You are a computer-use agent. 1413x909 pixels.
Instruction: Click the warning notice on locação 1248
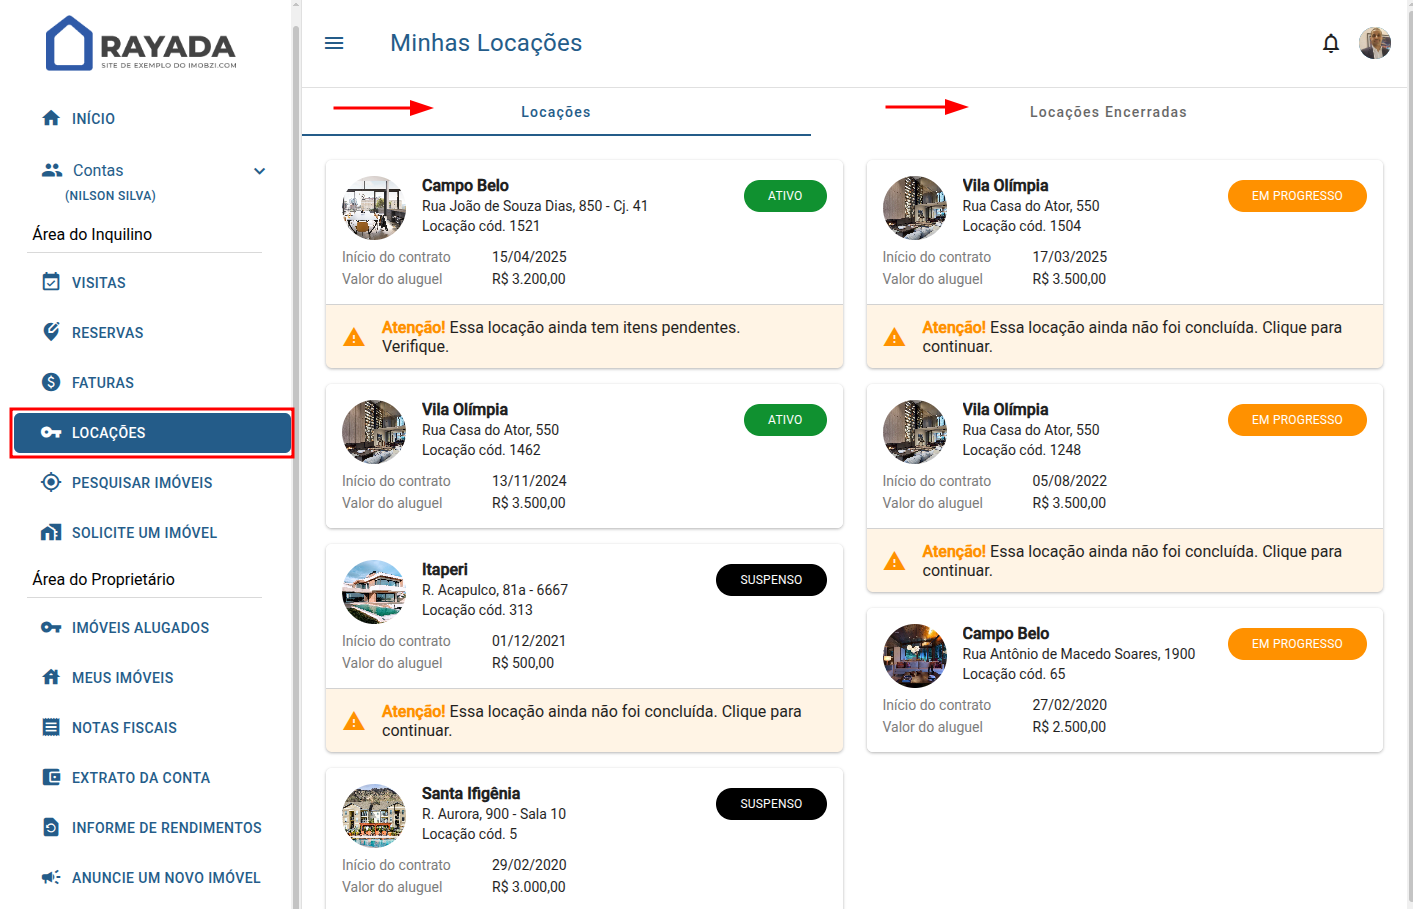(1125, 561)
